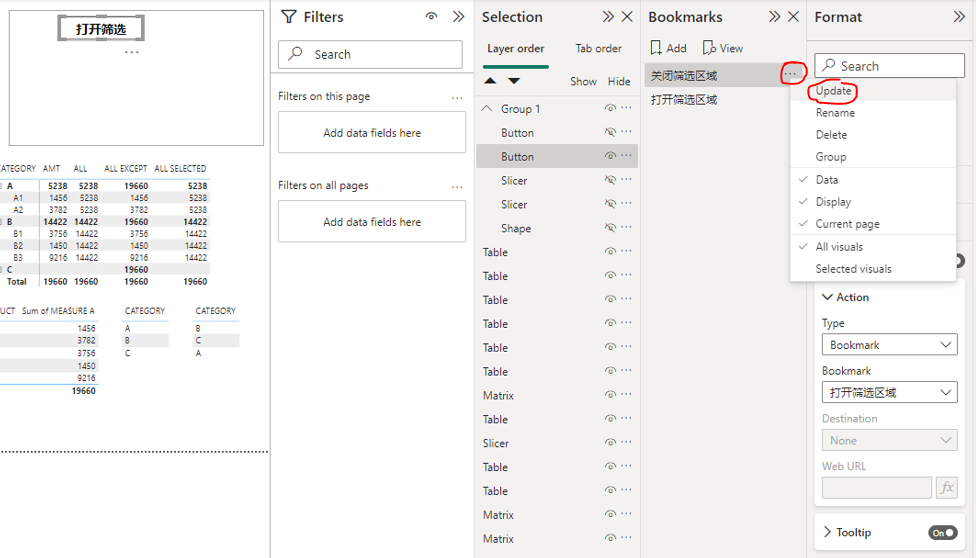The height and width of the screenshot is (558, 976).
Task: Show the hidden Shape layer
Action: 610,229
